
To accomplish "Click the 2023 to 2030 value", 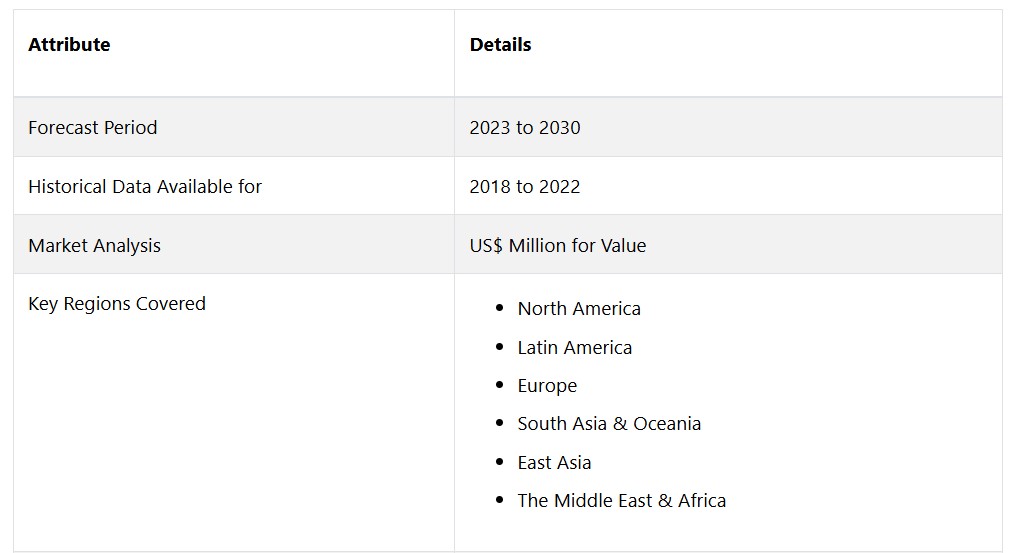I will click(525, 128).
